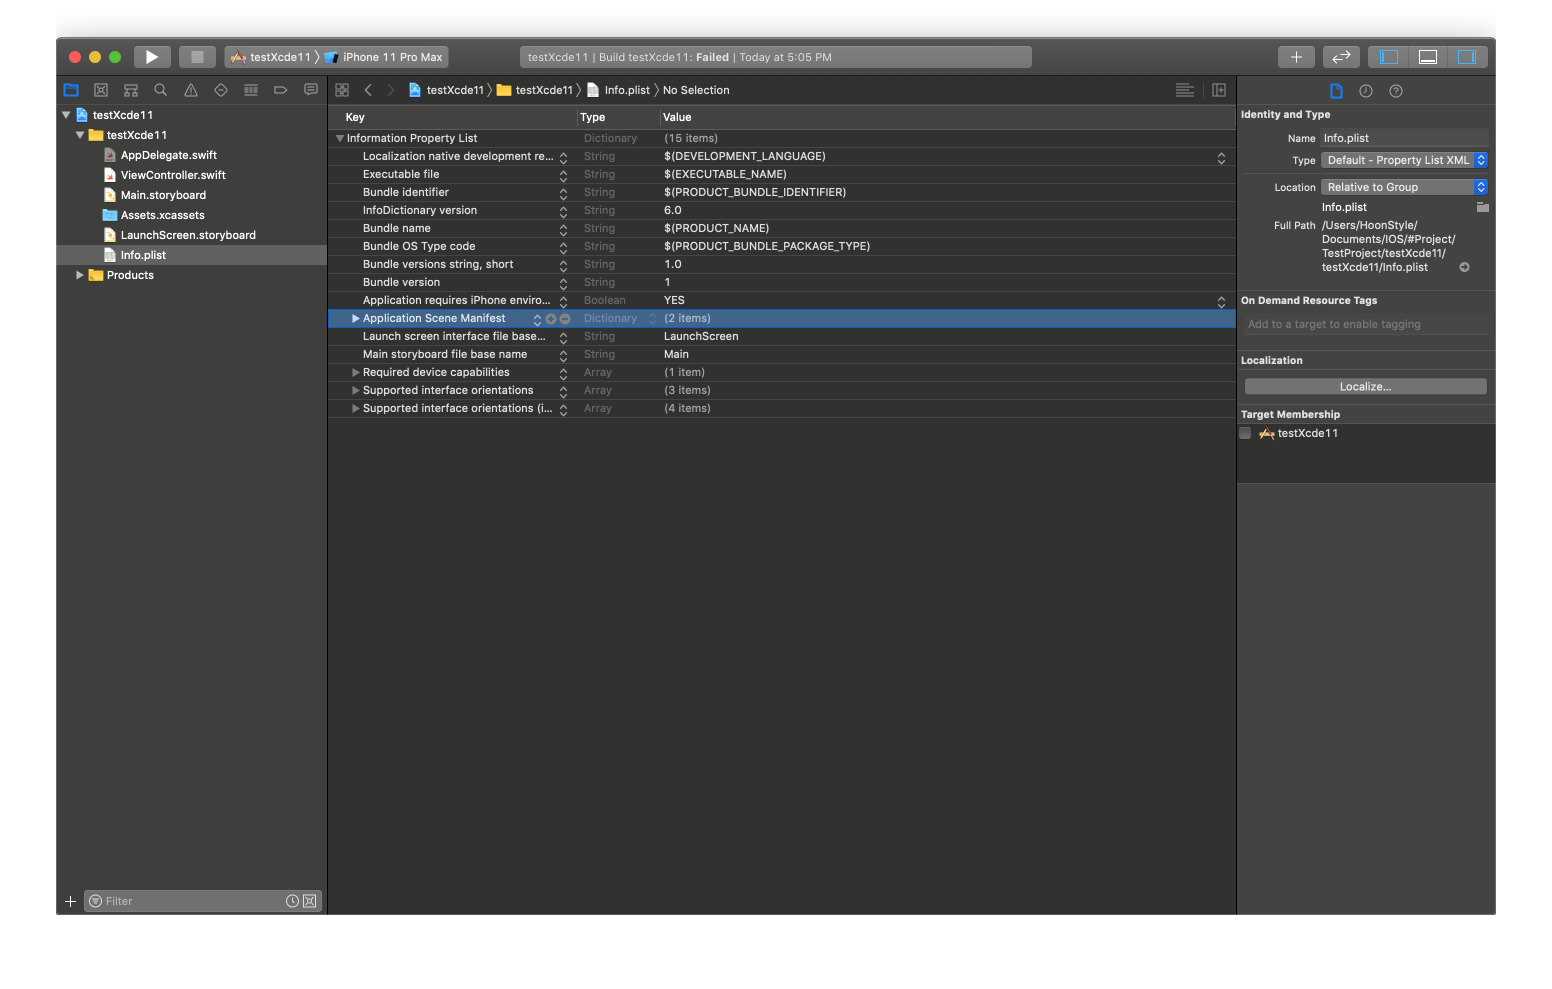Show the Source Control navigator
Image resolution: width=1552 pixels, height=989 pixels.
[101, 90]
